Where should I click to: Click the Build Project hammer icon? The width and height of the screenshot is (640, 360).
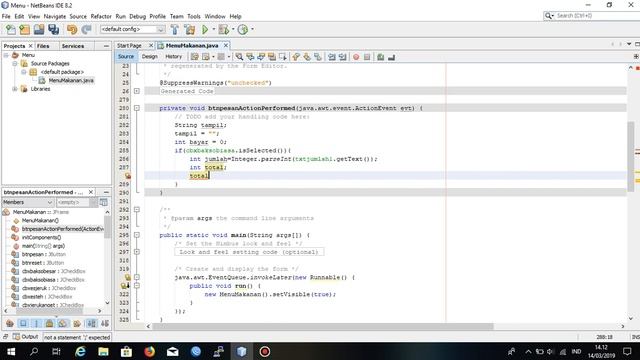pyautogui.click(x=174, y=29)
